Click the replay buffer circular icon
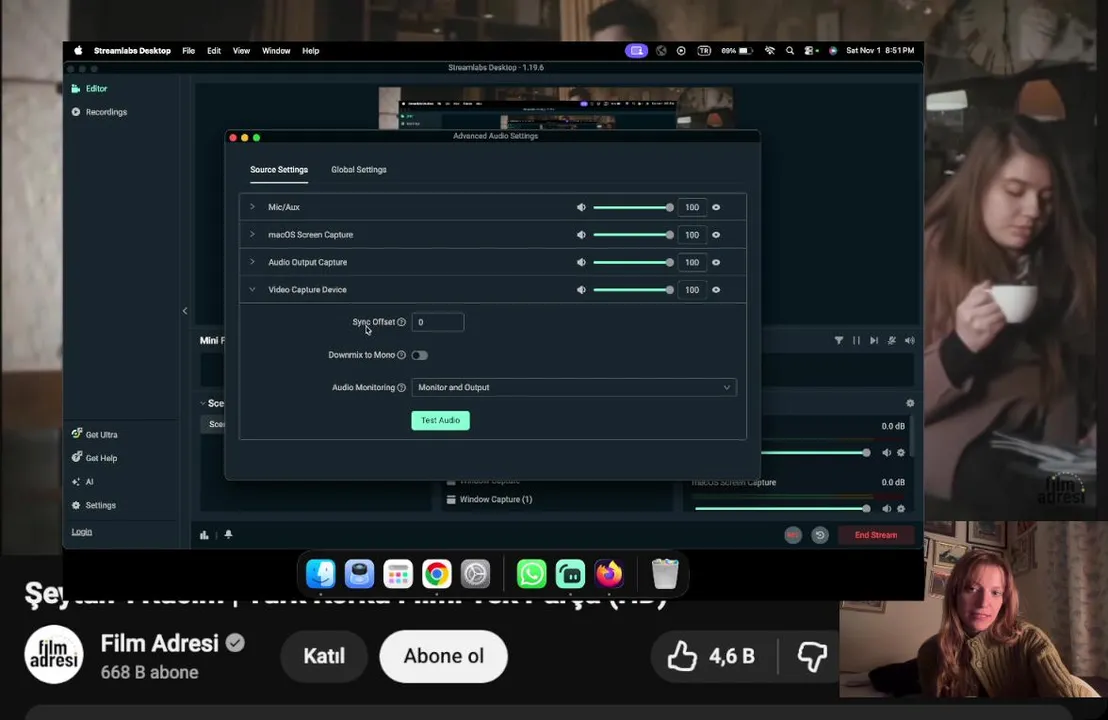 coord(820,535)
